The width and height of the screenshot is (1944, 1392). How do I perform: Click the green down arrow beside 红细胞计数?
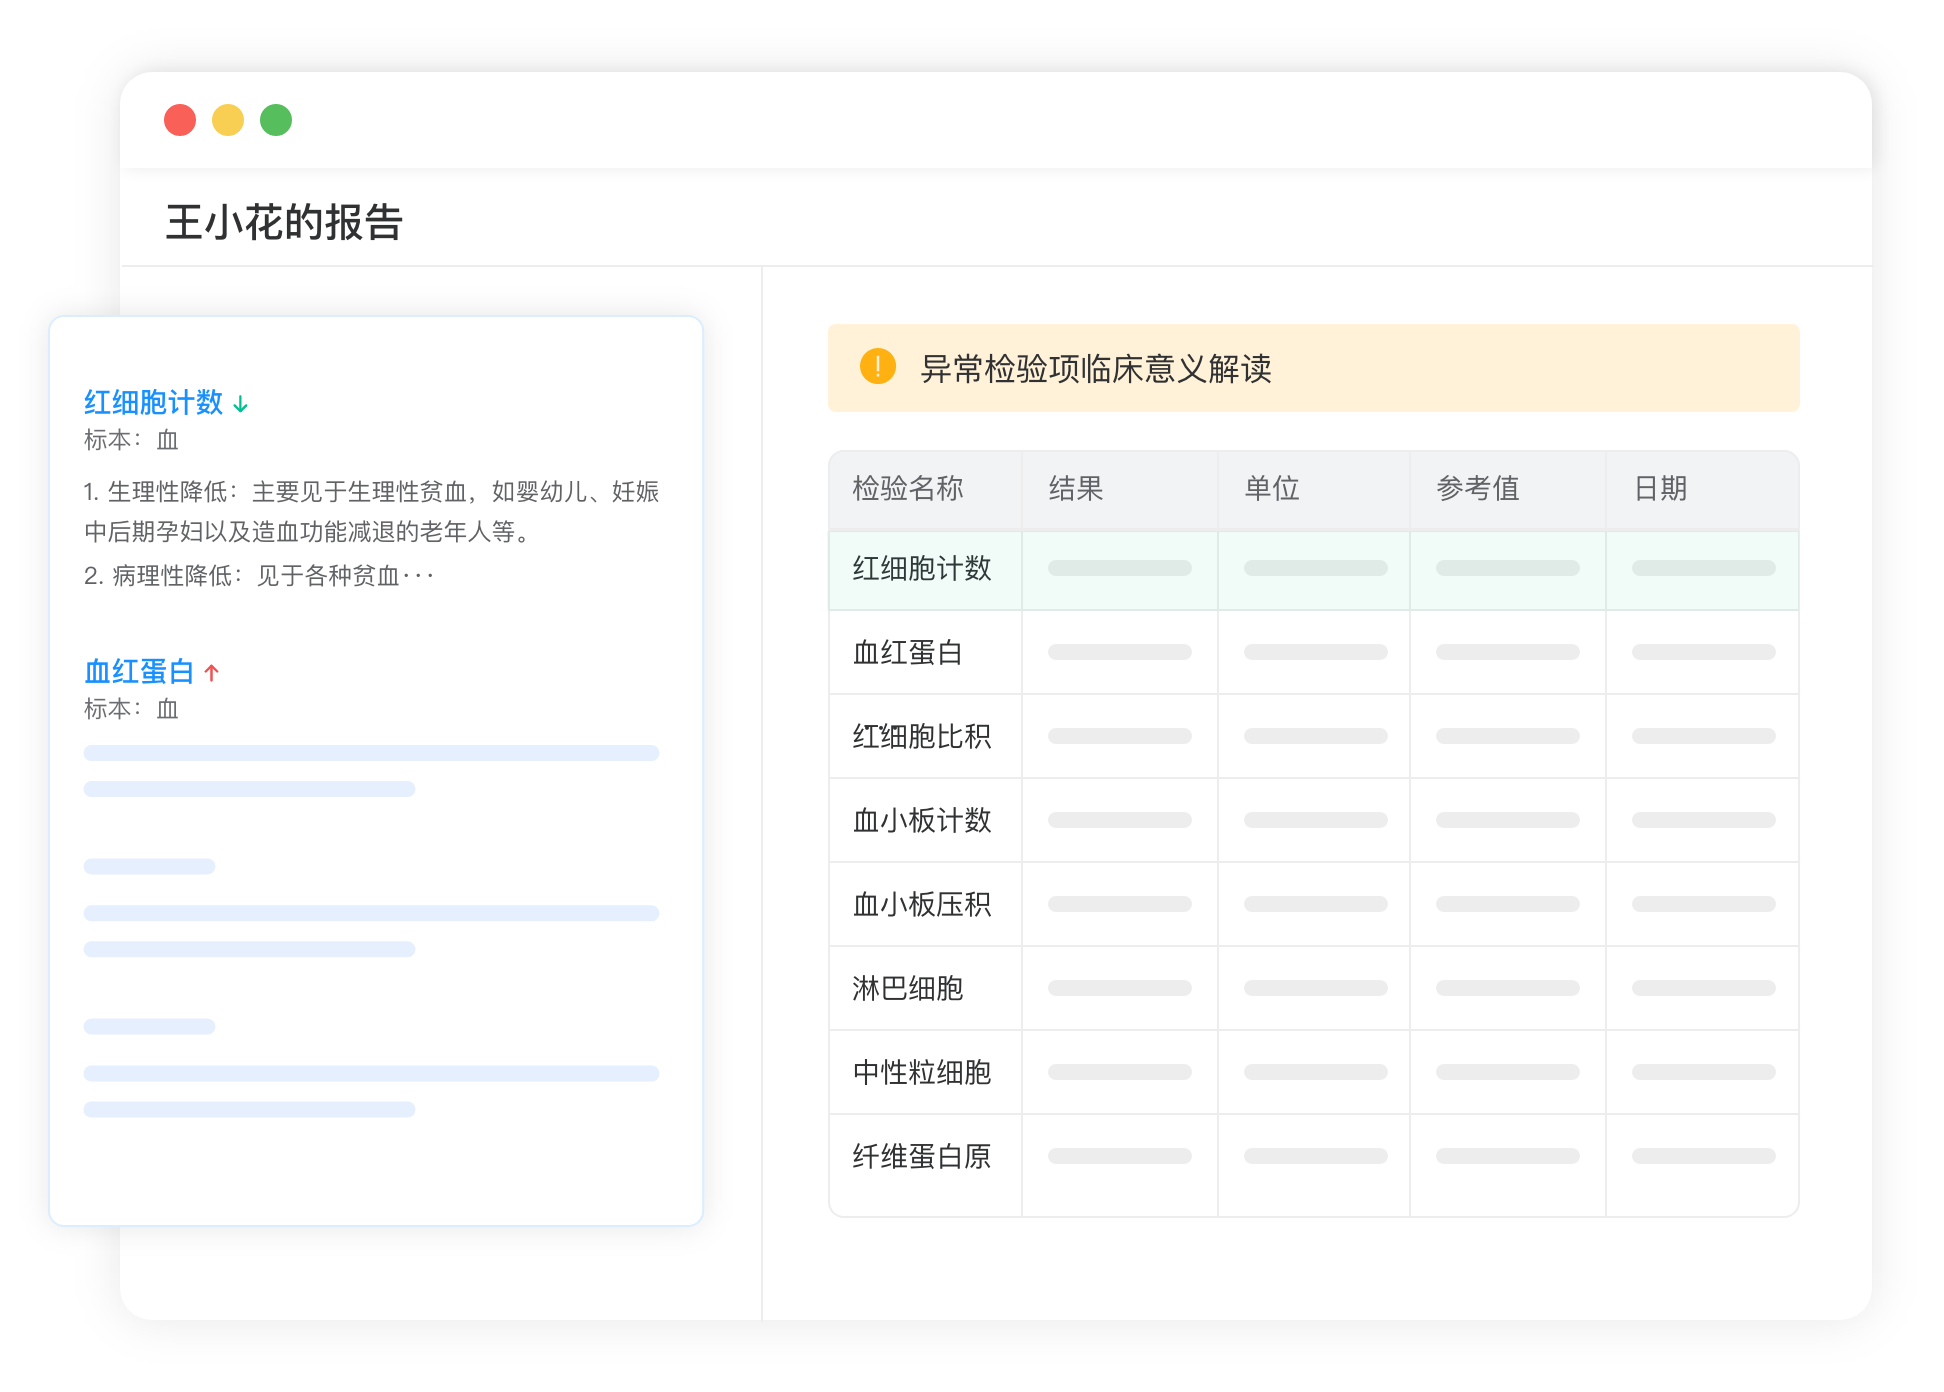241,404
